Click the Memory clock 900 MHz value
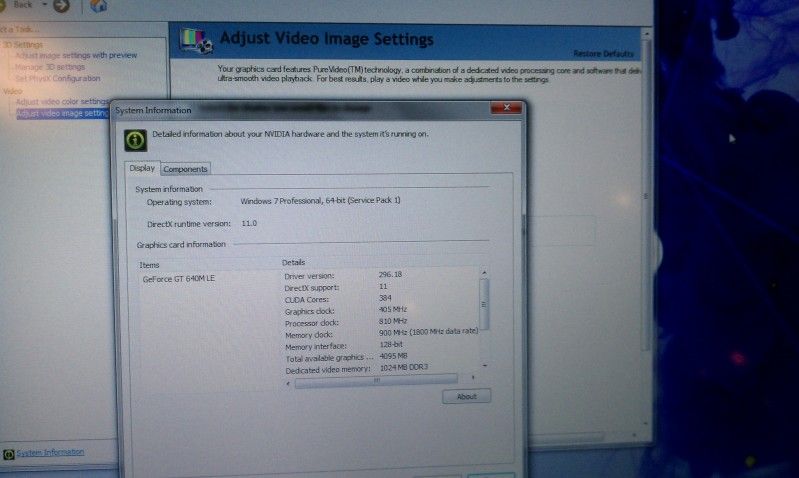The image size is (799, 478). coord(429,332)
